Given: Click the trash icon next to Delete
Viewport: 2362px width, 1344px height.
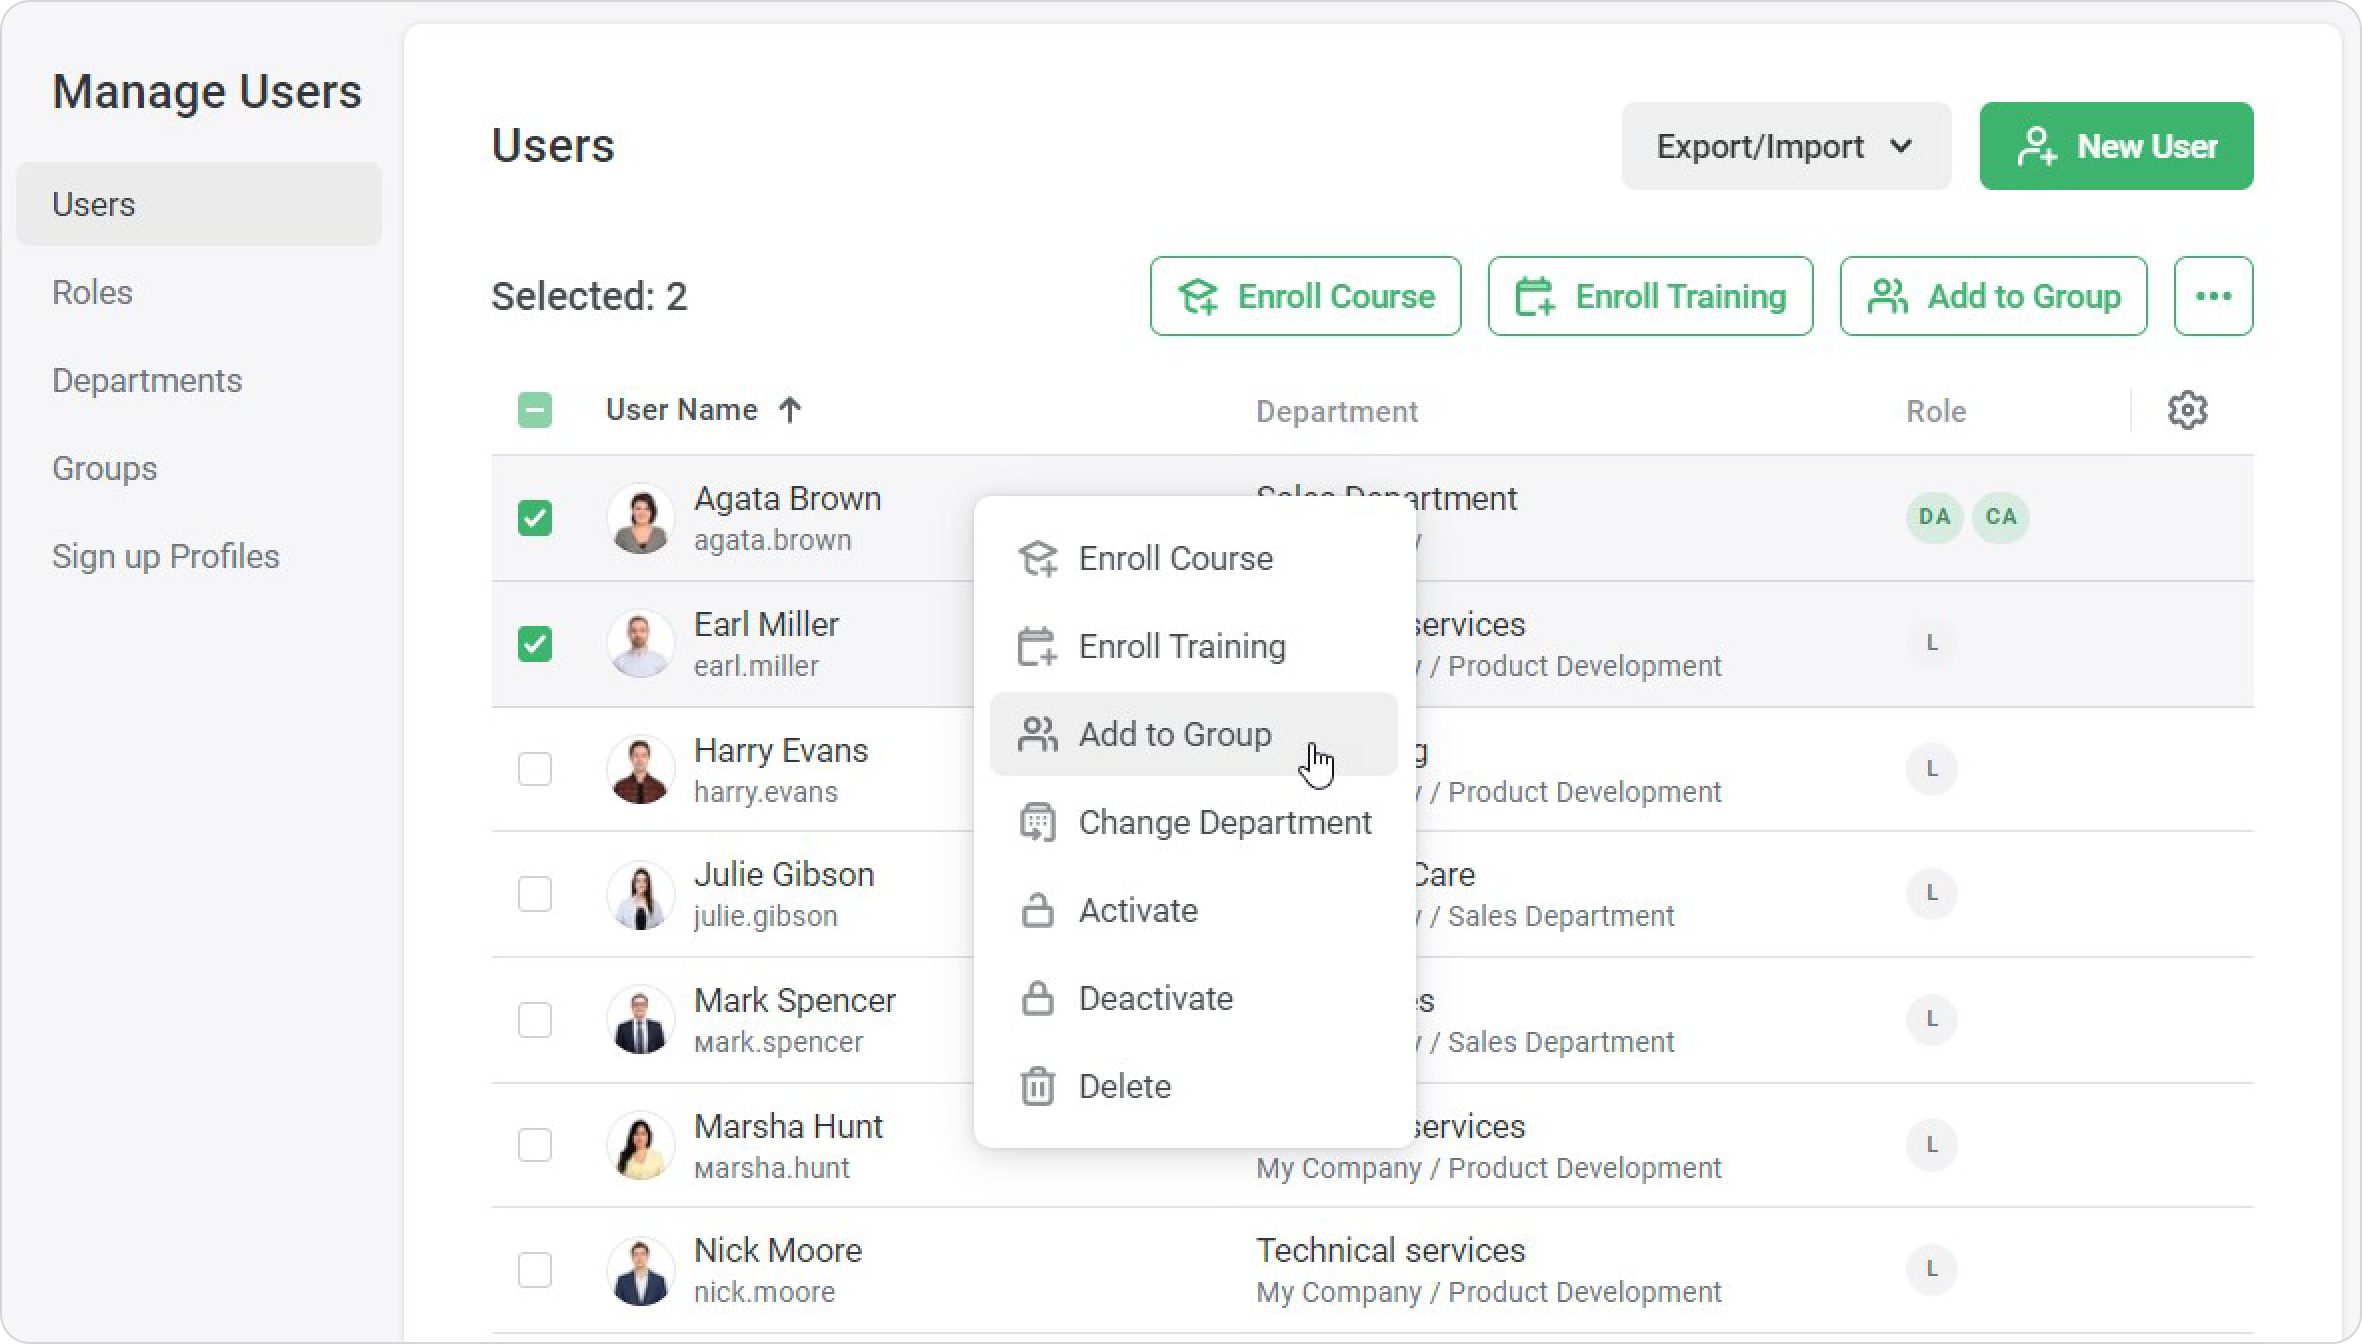Looking at the screenshot, I should pos(1037,1086).
